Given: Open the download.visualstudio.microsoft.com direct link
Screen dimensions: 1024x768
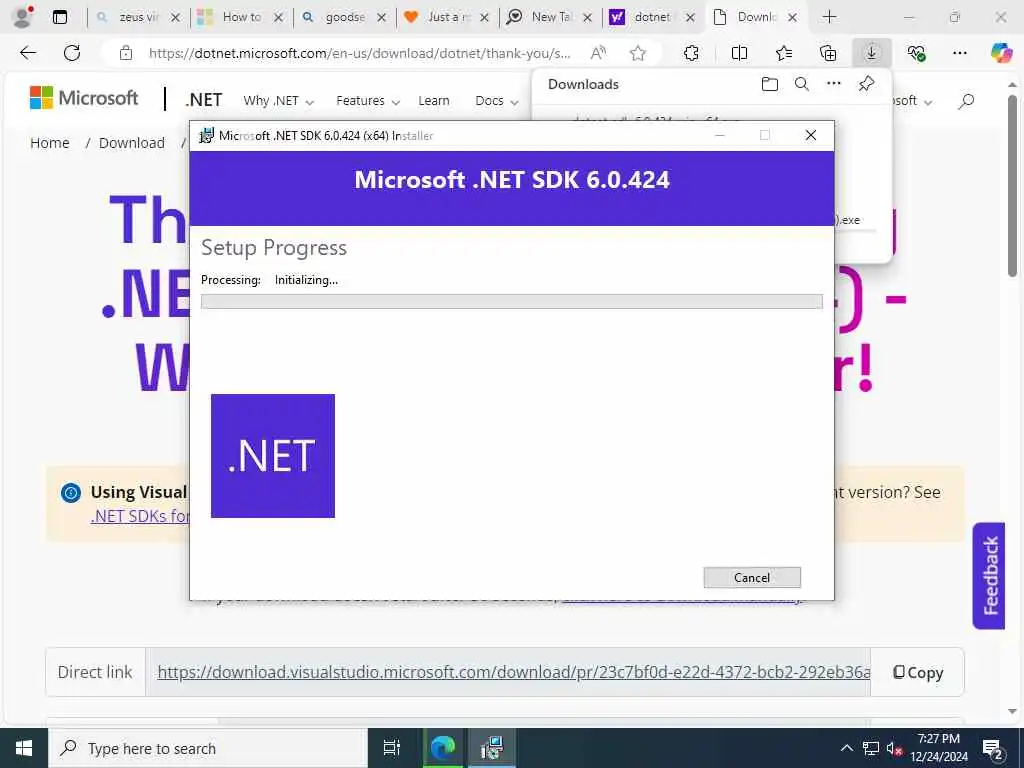Looking at the screenshot, I should pyautogui.click(x=513, y=672).
